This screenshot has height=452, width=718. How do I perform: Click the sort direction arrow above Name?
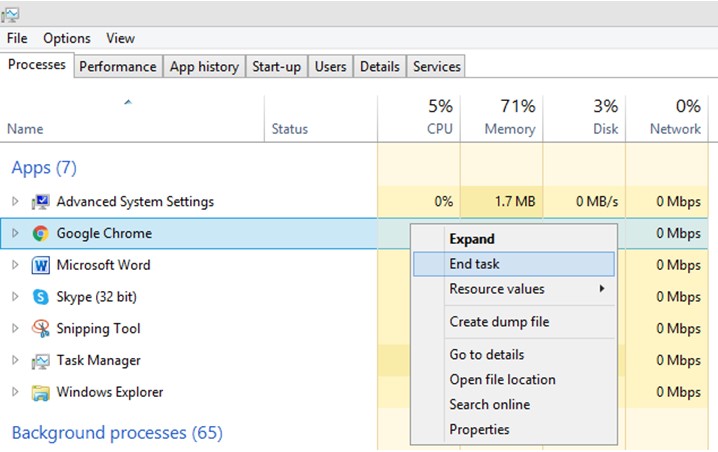[x=128, y=102]
